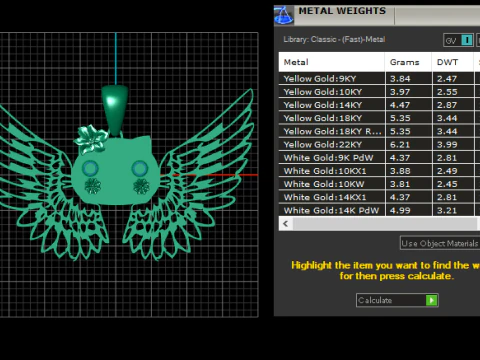Screen dimensions: 480x360
Task: Click the 2.47 DWT value for 9KY
Action: 447,79
